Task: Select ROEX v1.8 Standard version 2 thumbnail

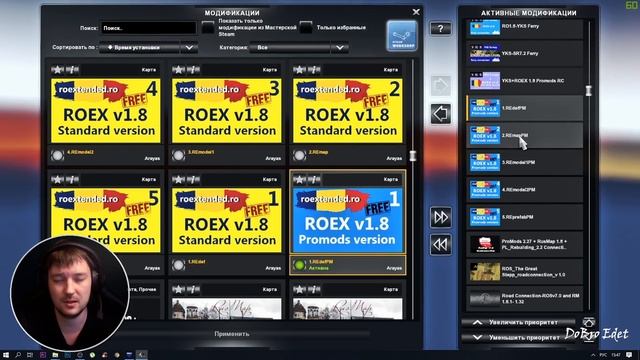Action: tap(348, 111)
